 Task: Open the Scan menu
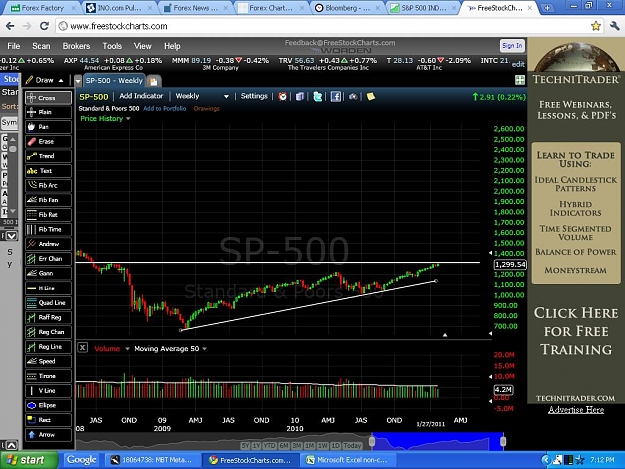coord(41,46)
